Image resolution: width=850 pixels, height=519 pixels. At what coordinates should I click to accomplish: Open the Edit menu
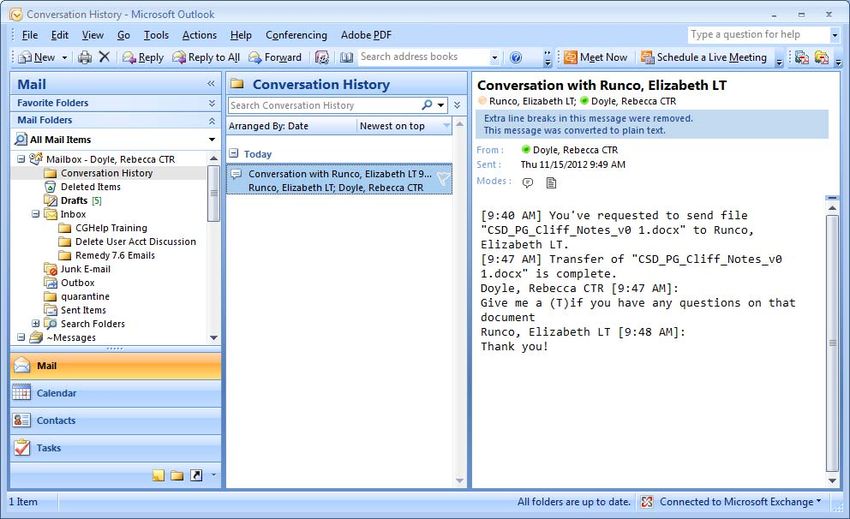[60, 35]
